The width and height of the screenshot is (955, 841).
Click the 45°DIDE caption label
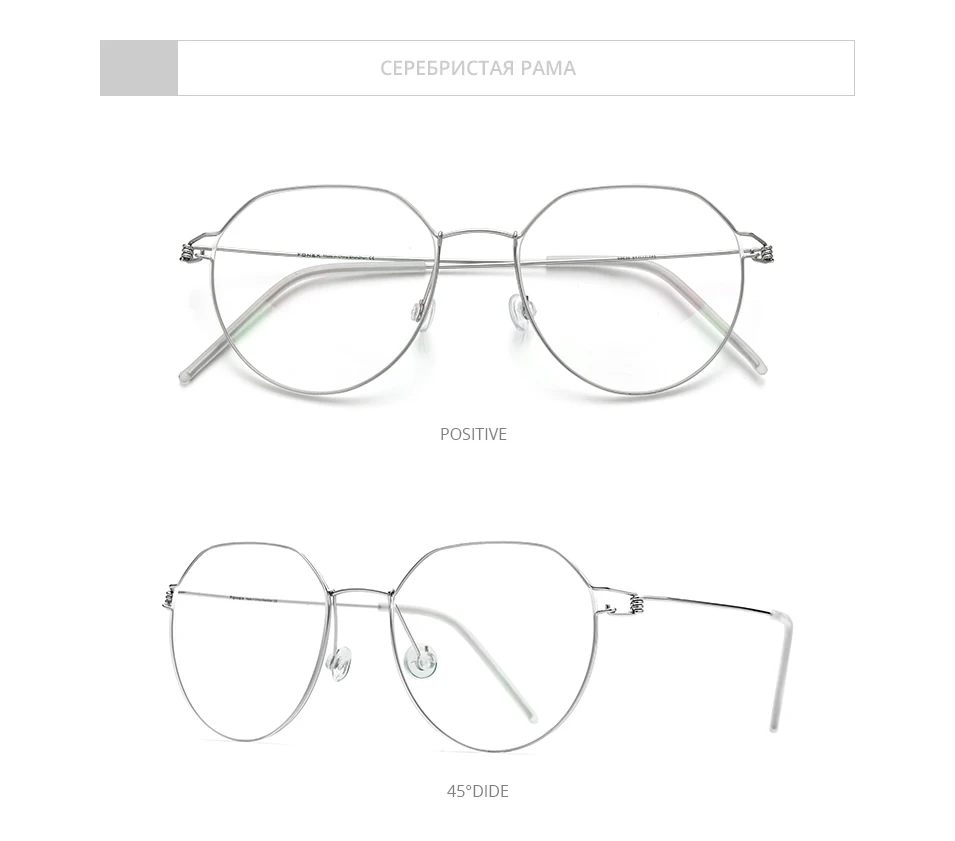click(x=478, y=791)
